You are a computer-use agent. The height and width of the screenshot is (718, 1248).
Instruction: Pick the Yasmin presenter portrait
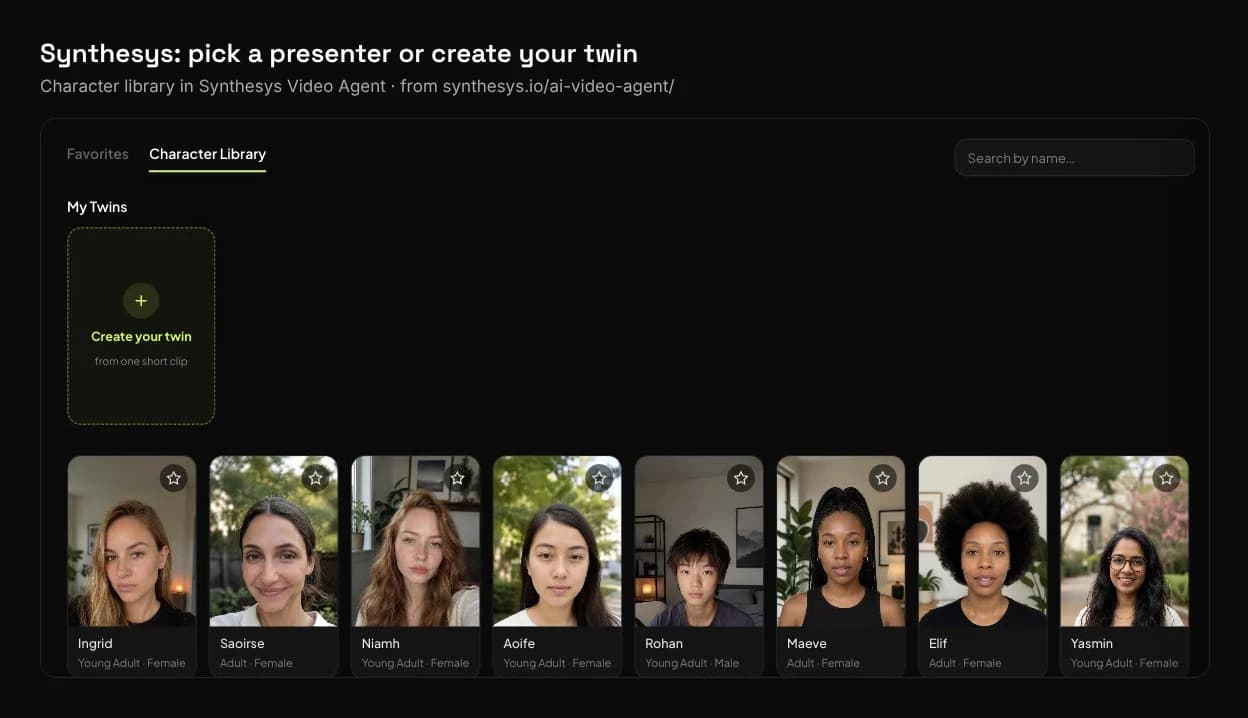[1125, 541]
